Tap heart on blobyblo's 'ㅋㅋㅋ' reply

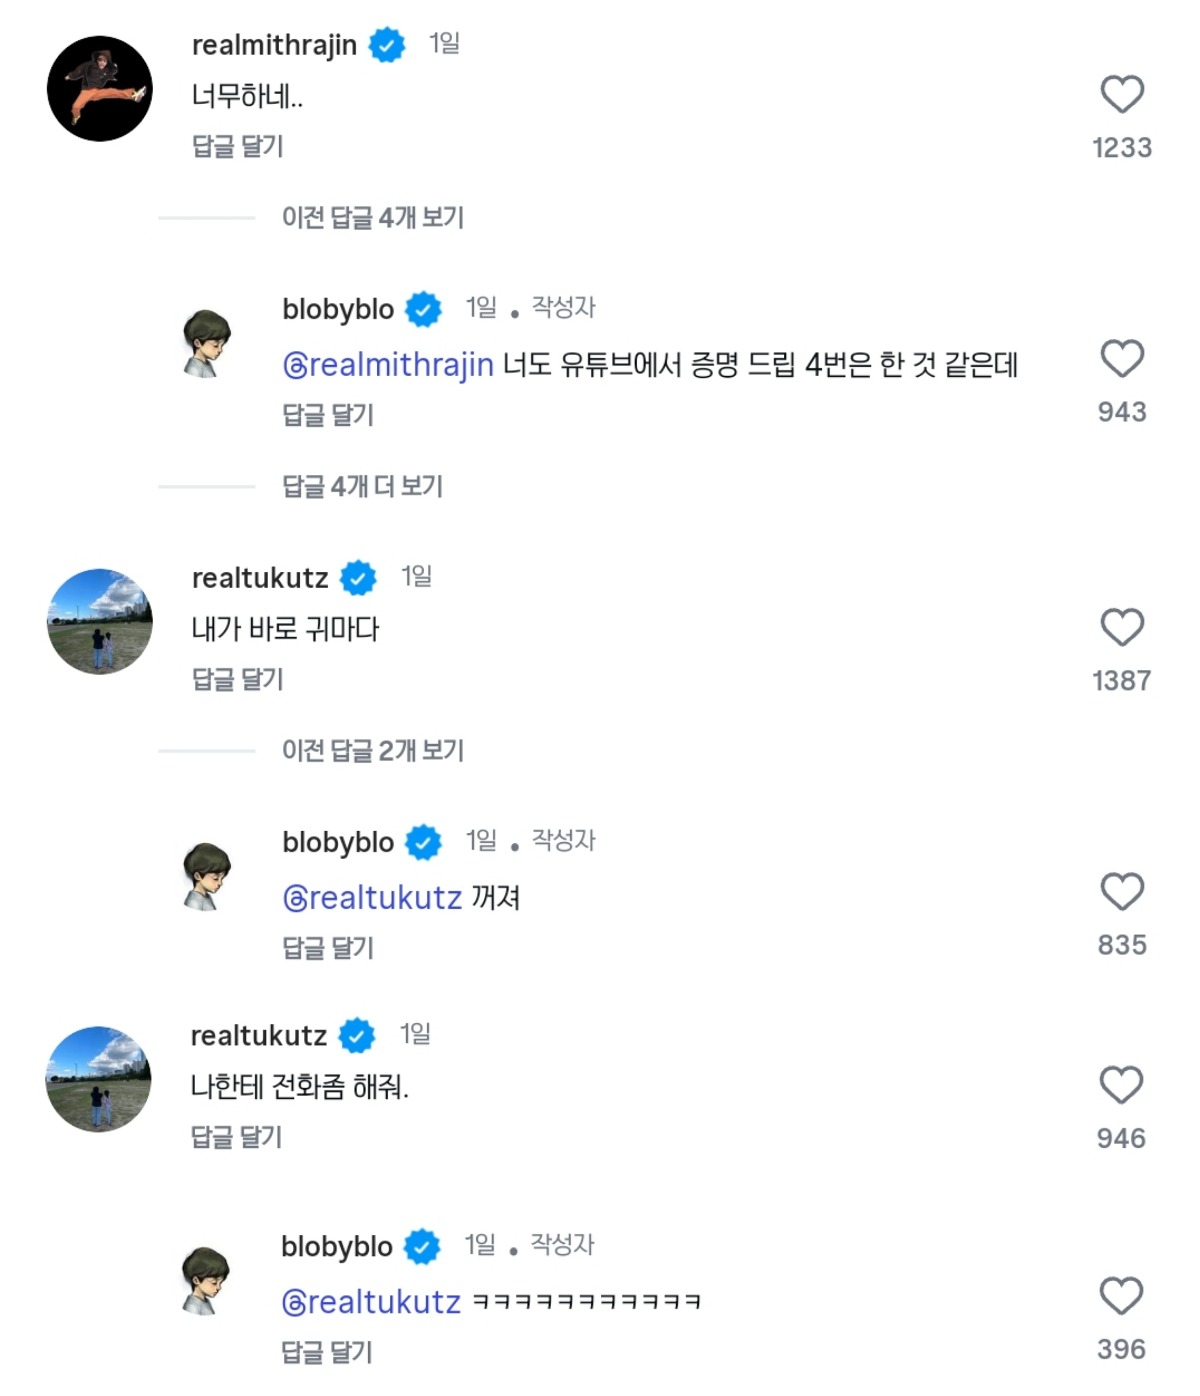coord(1120,1297)
